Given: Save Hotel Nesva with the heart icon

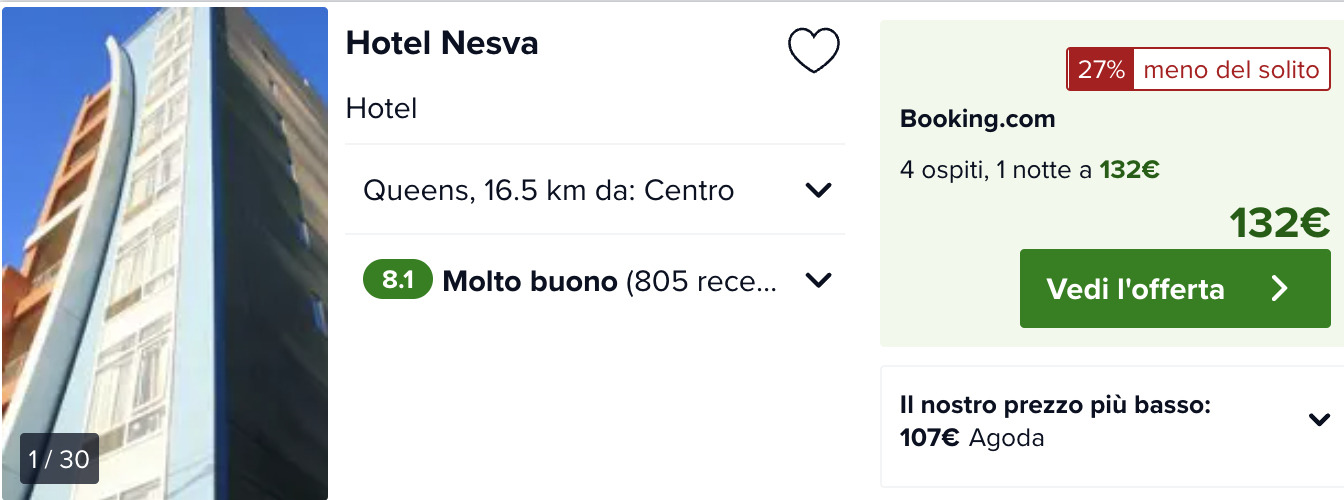Looking at the screenshot, I should click(x=814, y=50).
